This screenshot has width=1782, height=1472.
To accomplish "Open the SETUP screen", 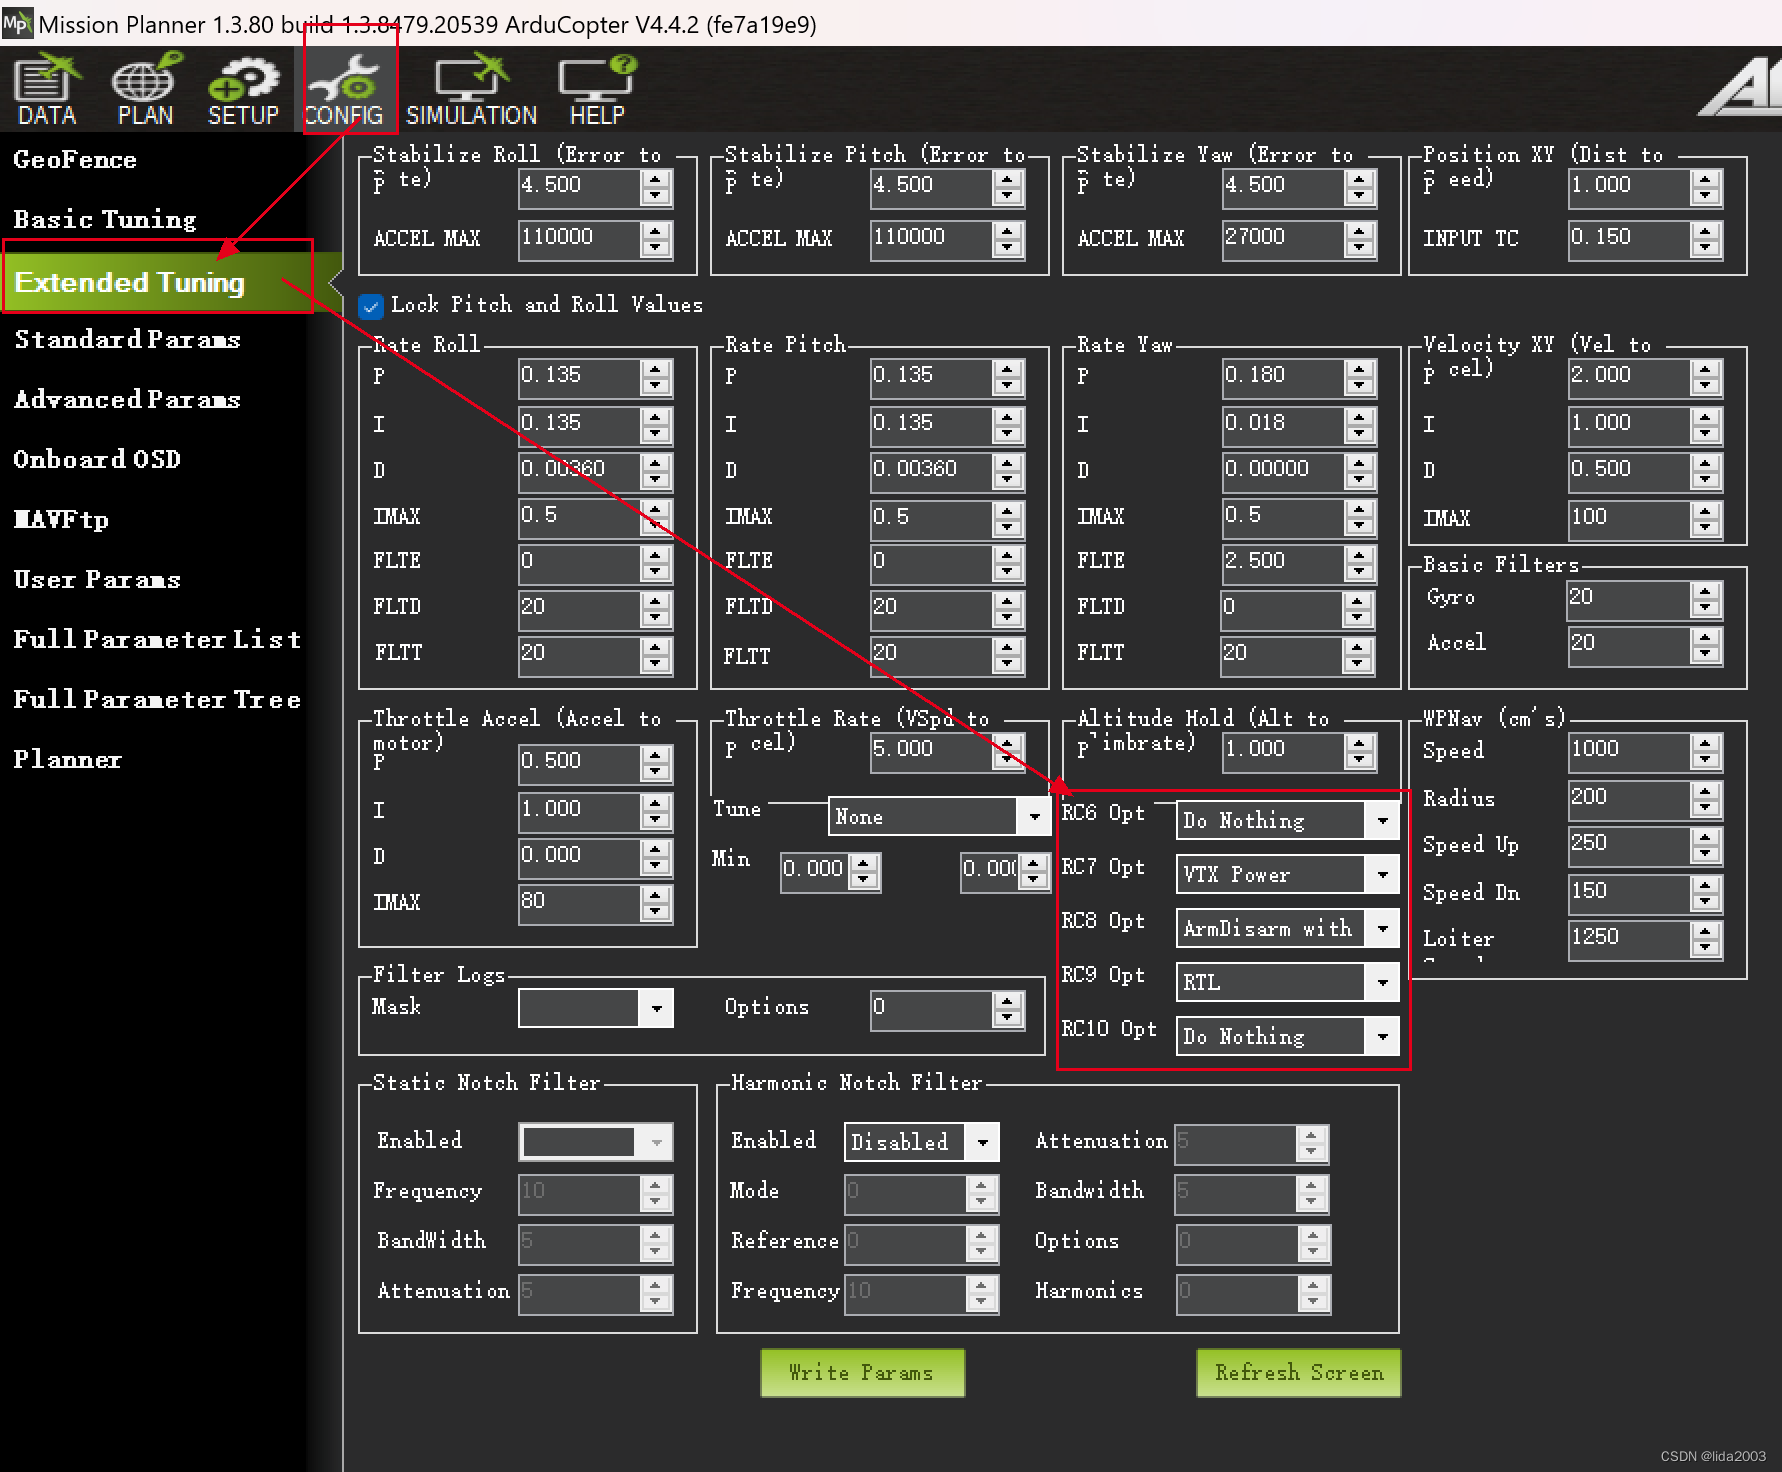I will tap(243, 90).
